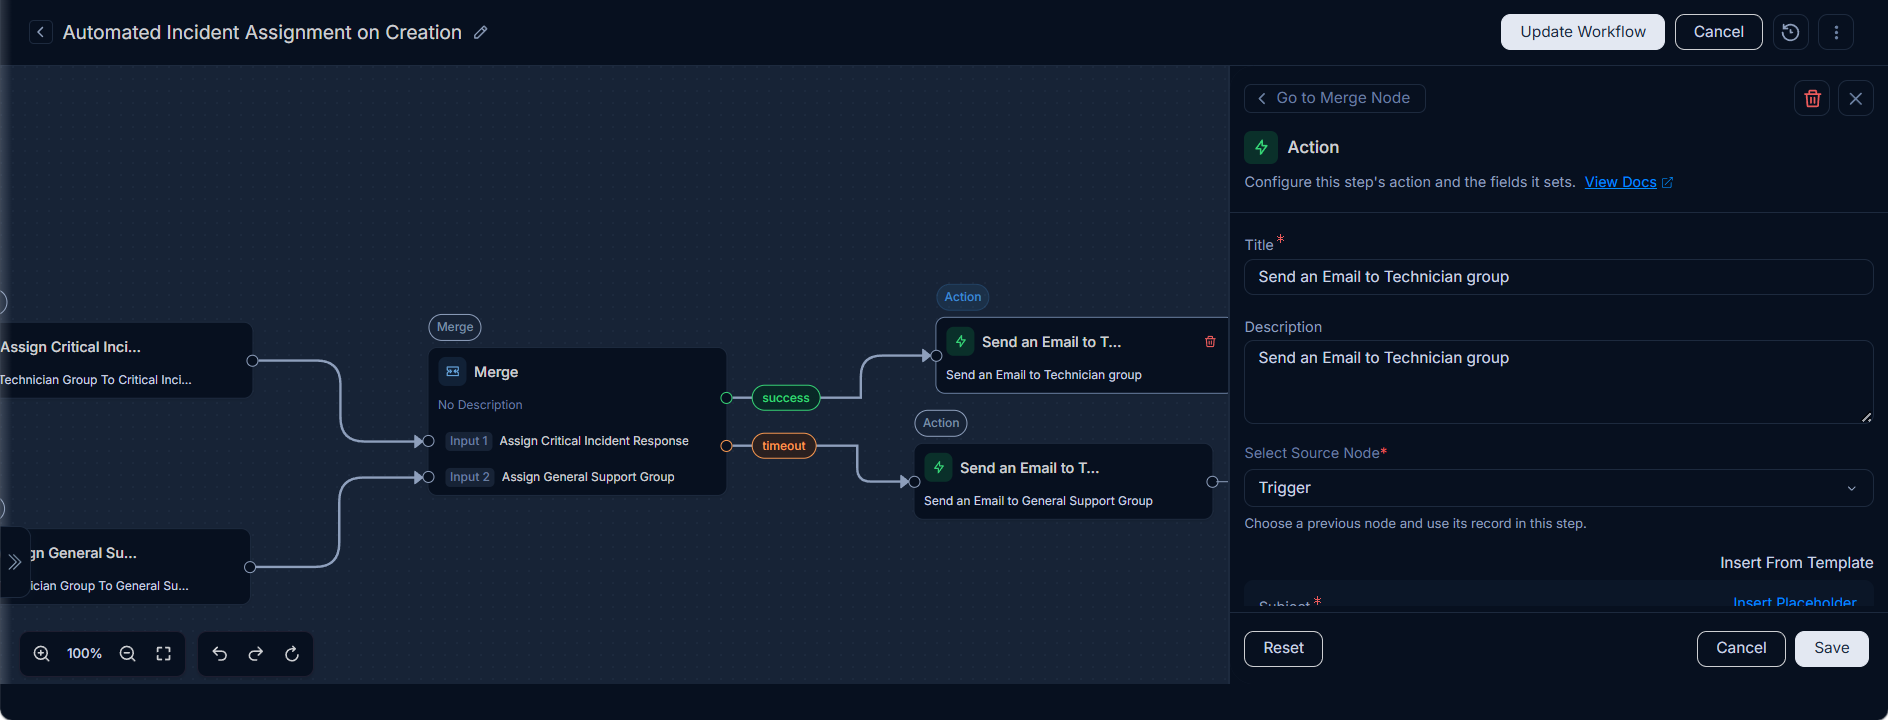This screenshot has height=720, width=1888.
Task: Click 'No Description' text in Merge node
Action: pyautogui.click(x=480, y=405)
